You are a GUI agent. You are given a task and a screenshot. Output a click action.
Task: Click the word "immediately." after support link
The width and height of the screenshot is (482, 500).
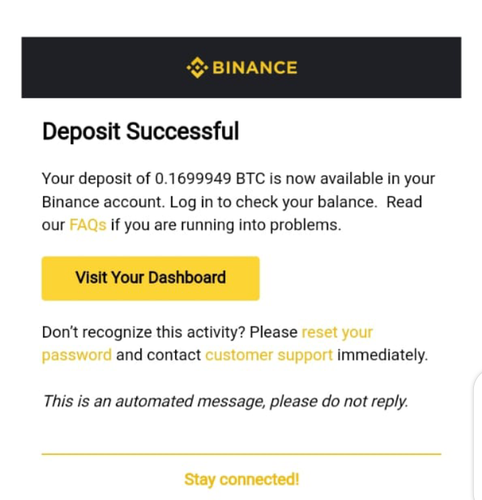coord(382,355)
